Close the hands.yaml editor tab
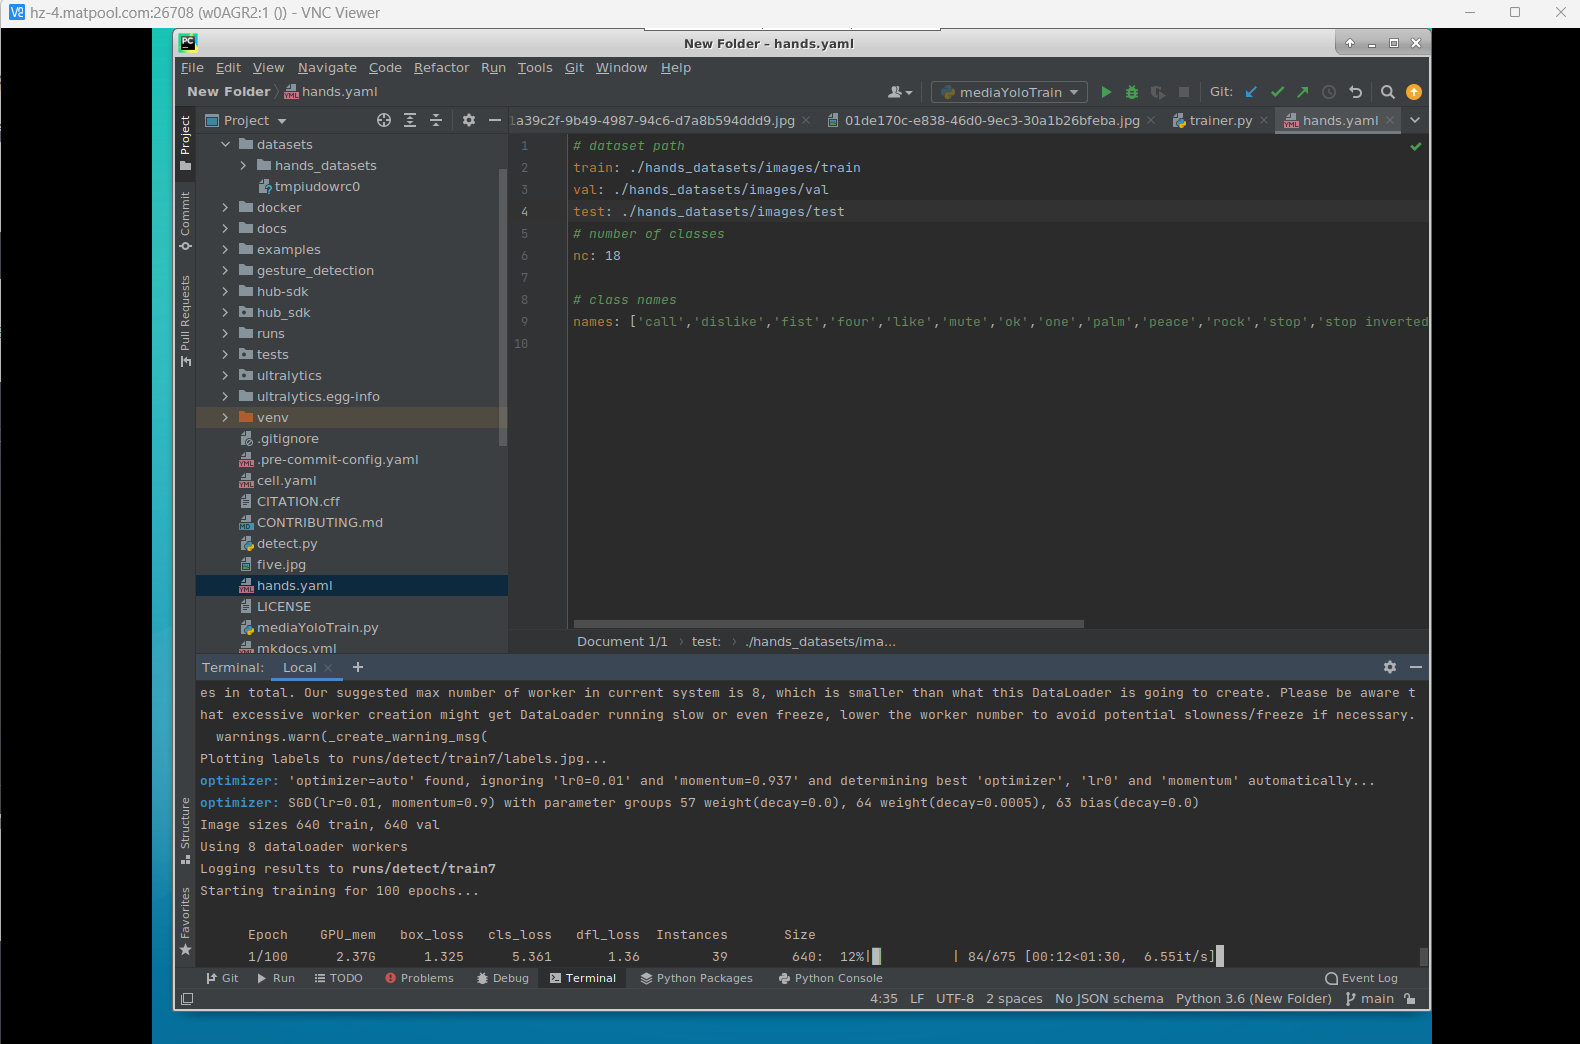This screenshot has width=1580, height=1044. tap(1390, 120)
